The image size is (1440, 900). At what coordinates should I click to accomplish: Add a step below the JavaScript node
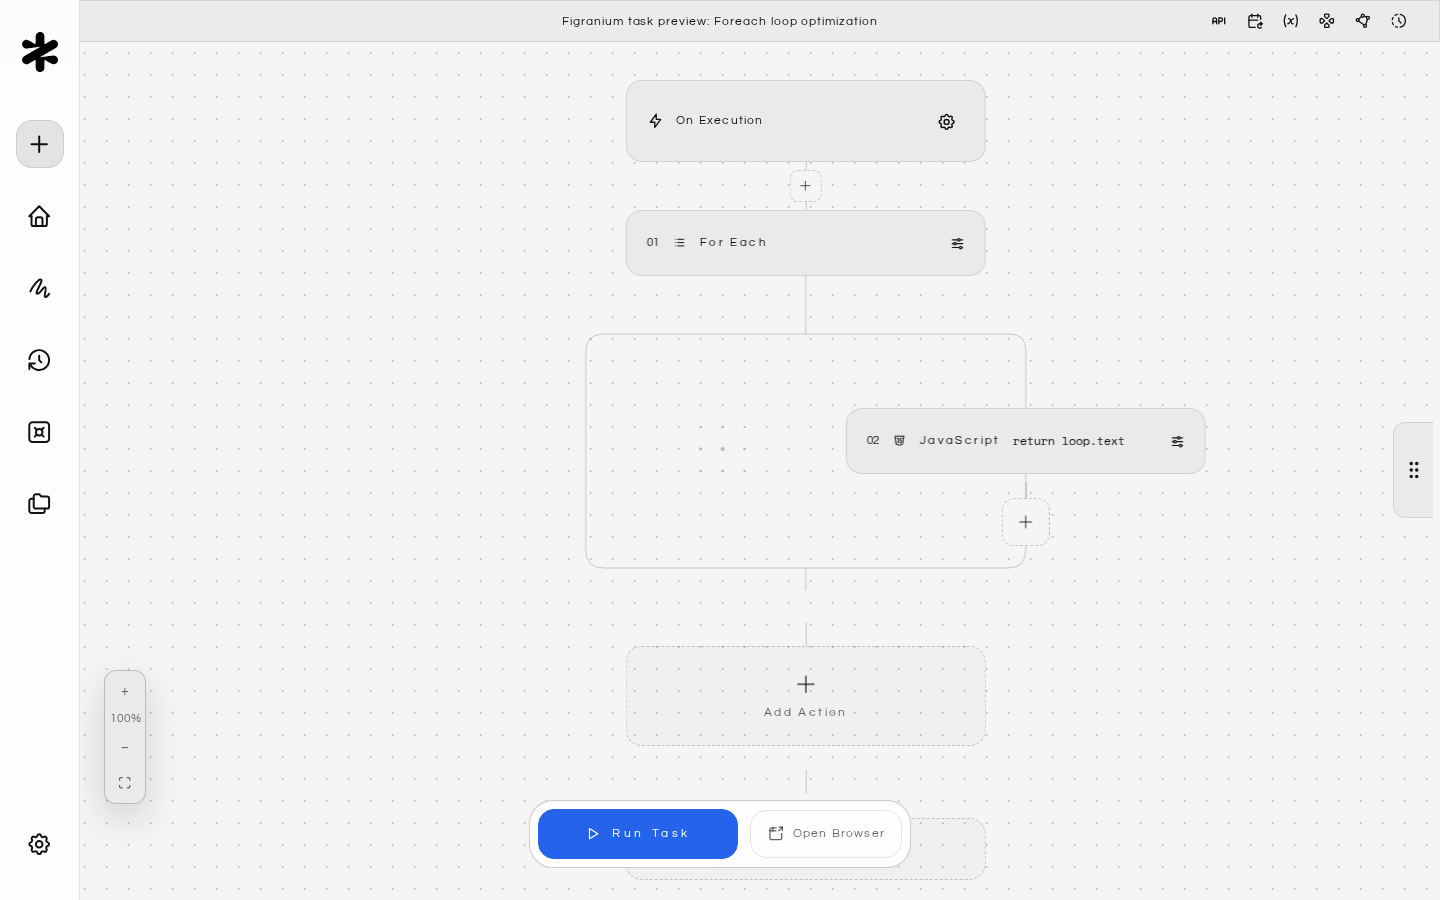[1026, 522]
